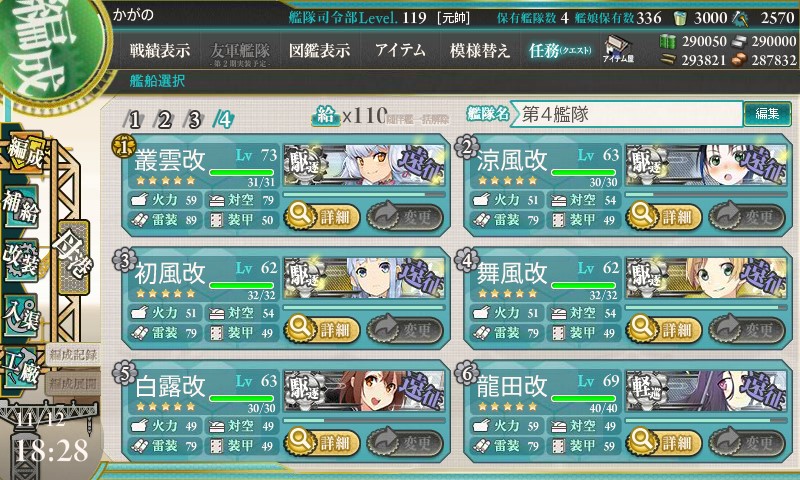Click the 母港 home port icon
The height and width of the screenshot is (480, 800).
pyautogui.click(x=74, y=257)
